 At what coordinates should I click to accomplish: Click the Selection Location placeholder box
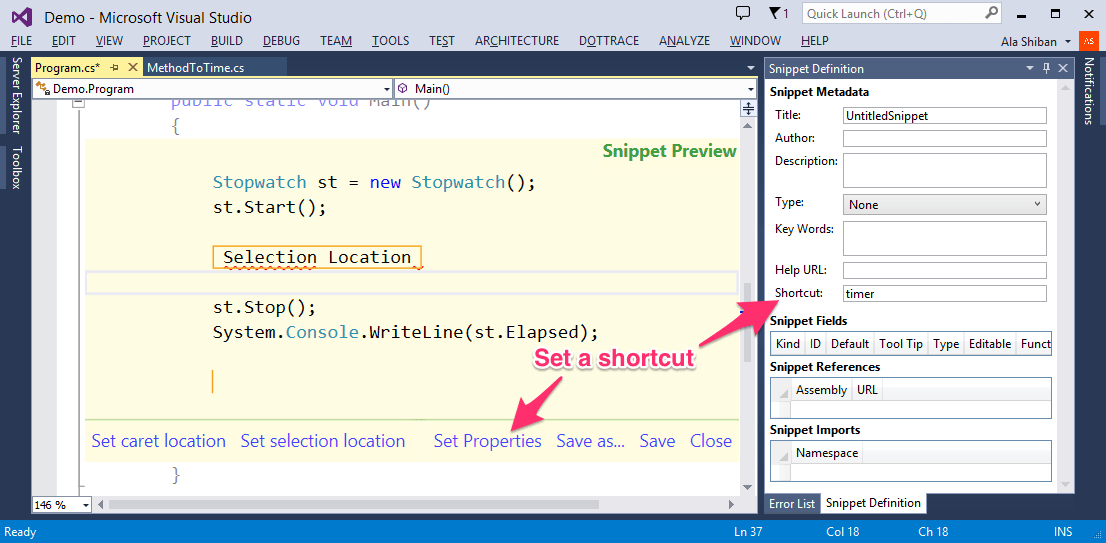click(317, 257)
